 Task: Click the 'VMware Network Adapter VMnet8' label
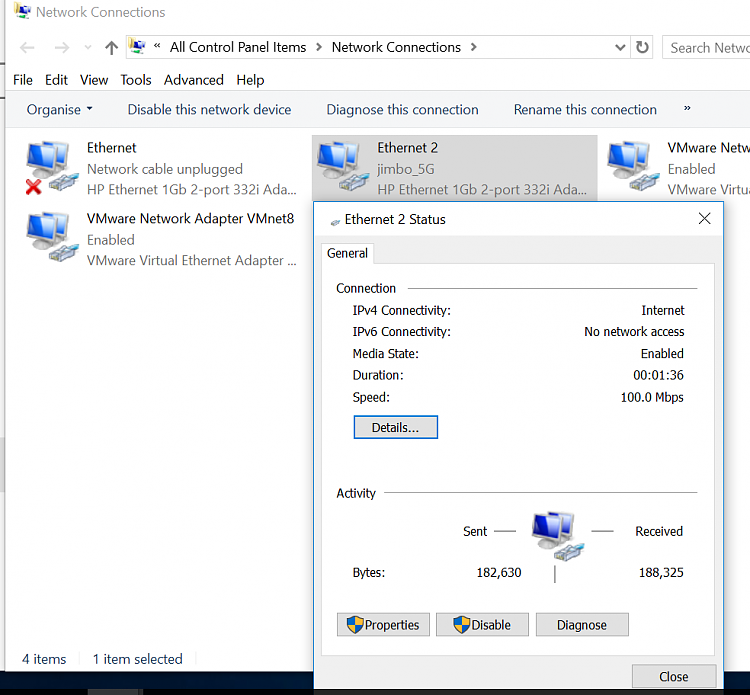click(x=190, y=219)
